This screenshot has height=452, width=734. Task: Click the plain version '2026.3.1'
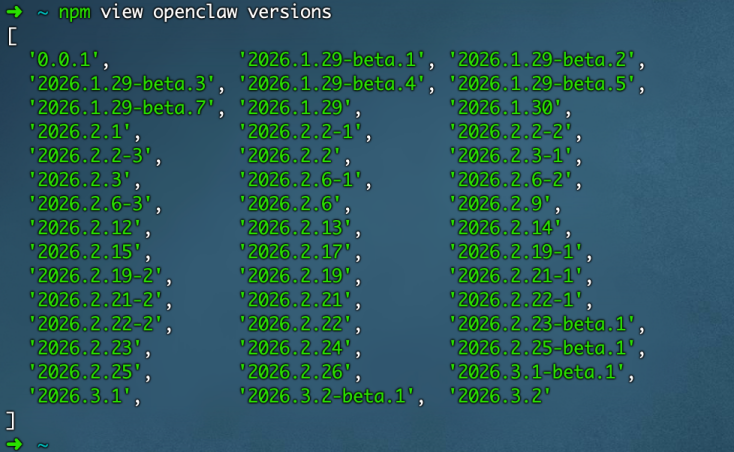(80, 396)
